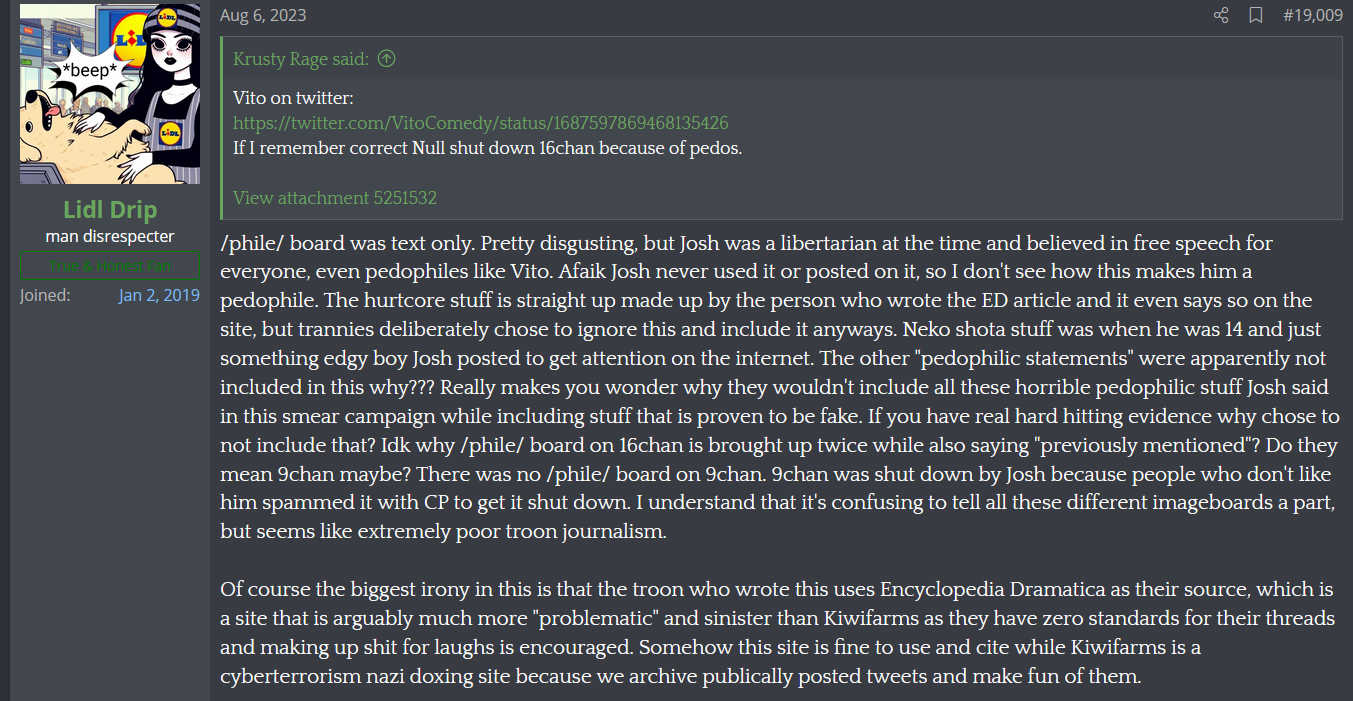
Task: Click the 'man disrespecter' user title
Action: click(x=110, y=237)
